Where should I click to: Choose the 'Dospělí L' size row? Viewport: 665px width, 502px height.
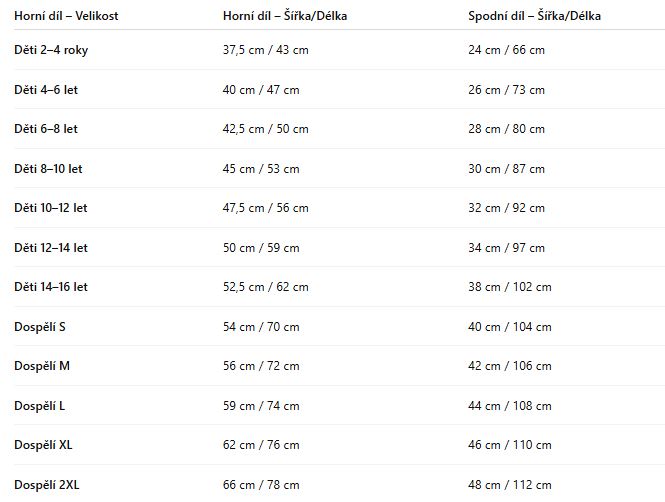[x=41, y=405]
